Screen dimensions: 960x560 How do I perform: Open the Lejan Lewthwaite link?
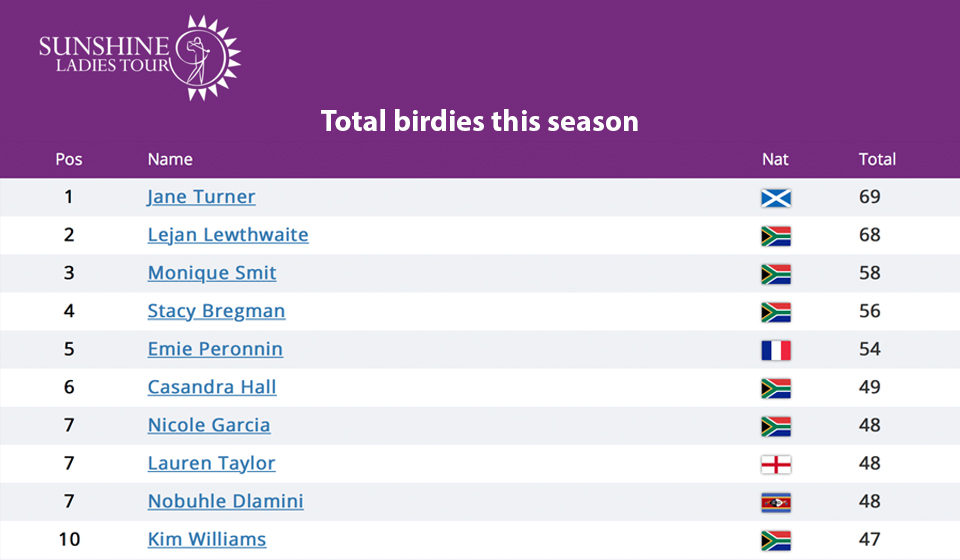(x=228, y=235)
